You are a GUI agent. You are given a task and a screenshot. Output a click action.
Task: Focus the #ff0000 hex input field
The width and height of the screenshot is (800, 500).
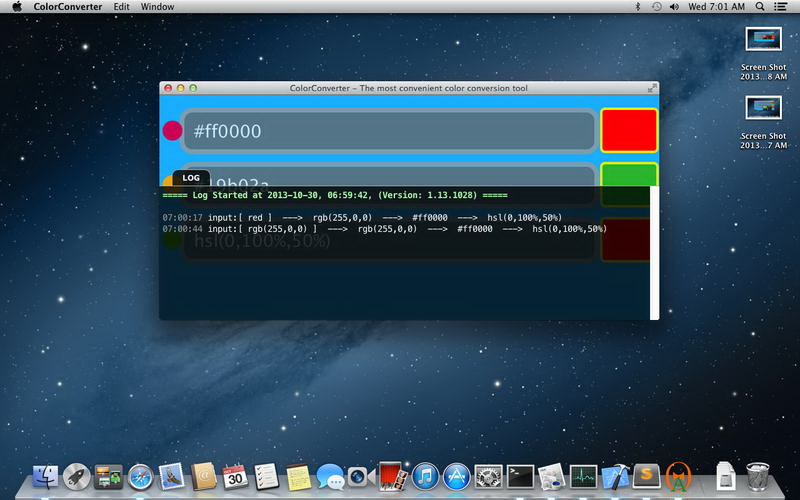[x=388, y=131]
